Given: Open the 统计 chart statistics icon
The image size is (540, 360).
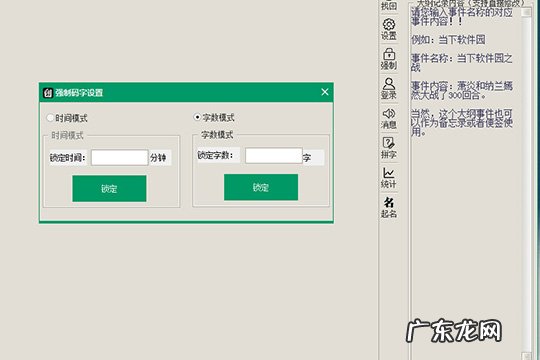Looking at the screenshot, I should click(x=389, y=177).
